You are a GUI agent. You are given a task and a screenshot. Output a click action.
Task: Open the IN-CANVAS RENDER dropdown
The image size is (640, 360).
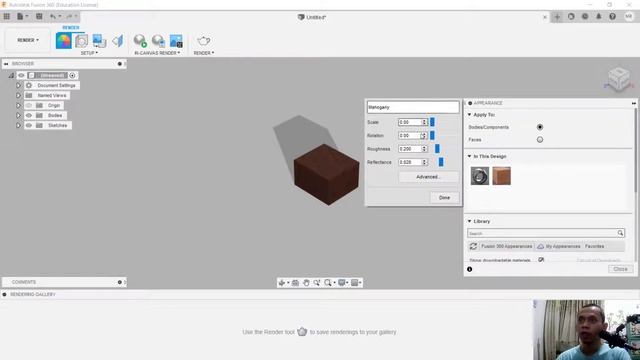click(157, 53)
